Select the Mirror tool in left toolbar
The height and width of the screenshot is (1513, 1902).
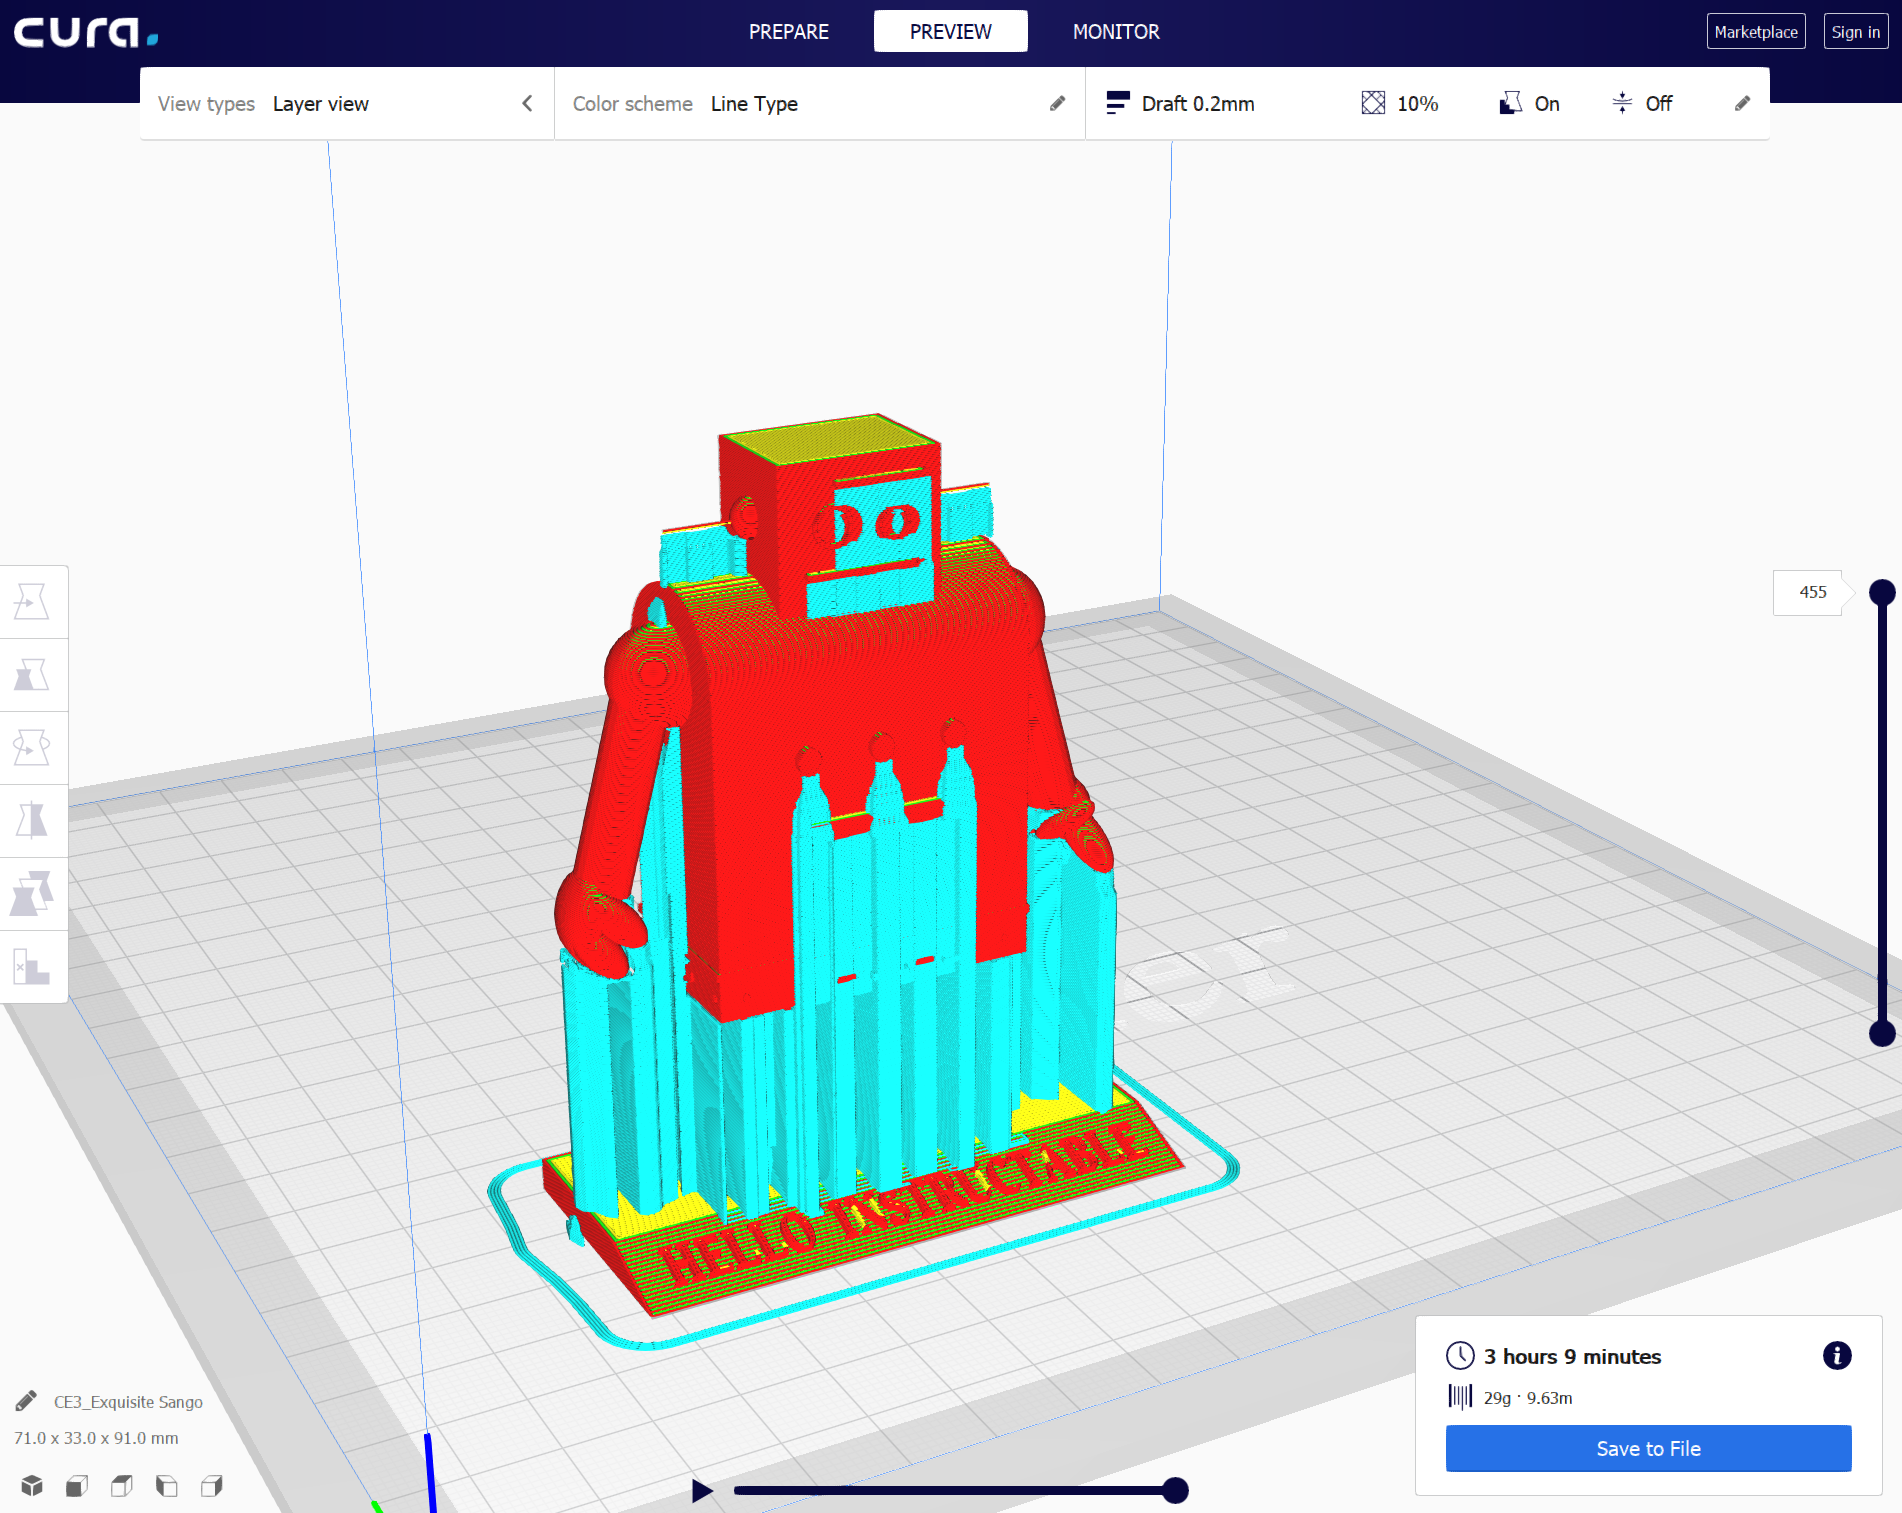(32, 821)
